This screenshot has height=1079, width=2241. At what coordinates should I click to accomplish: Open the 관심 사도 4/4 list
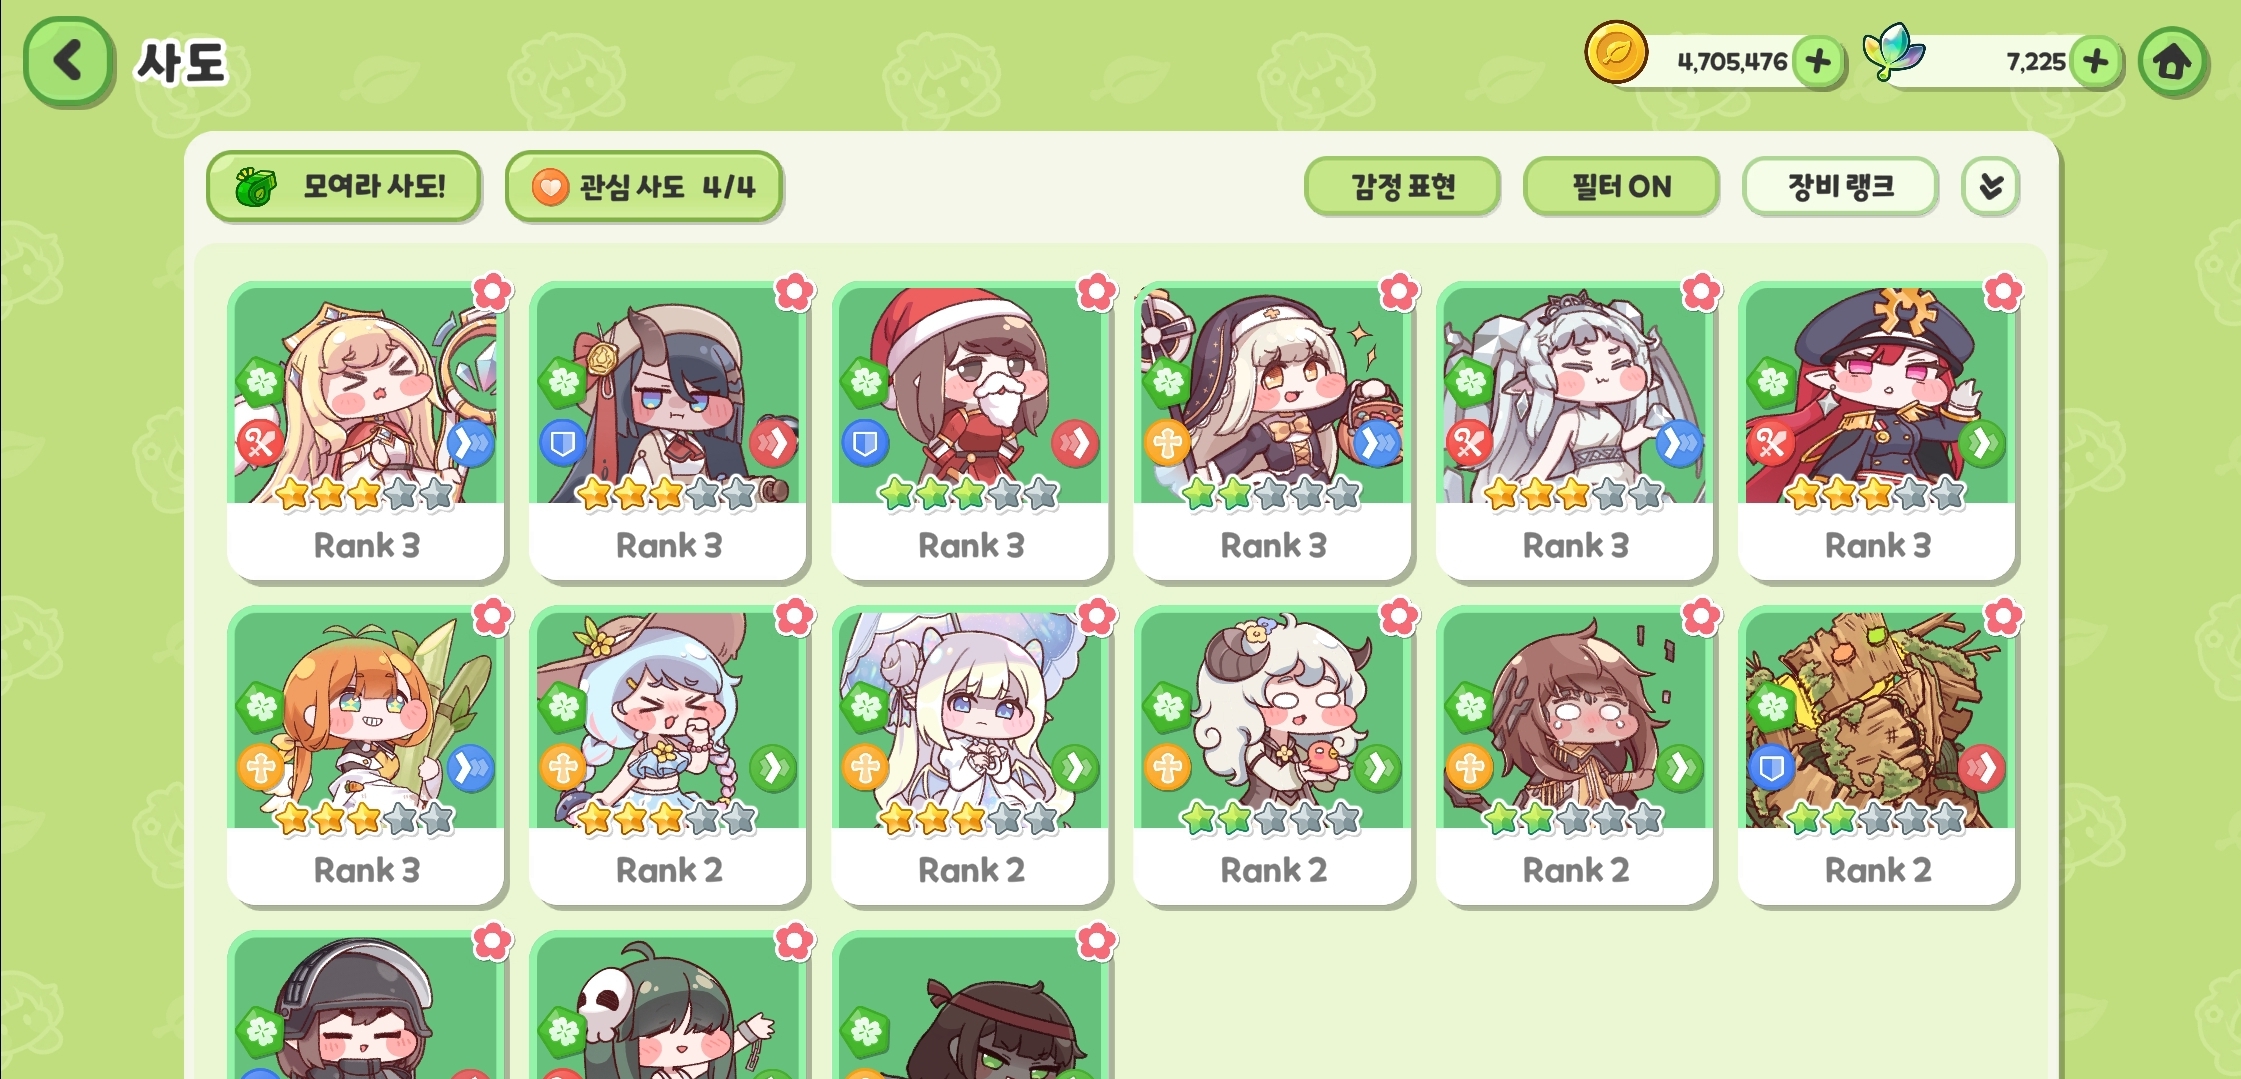click(x=644, y=186)
